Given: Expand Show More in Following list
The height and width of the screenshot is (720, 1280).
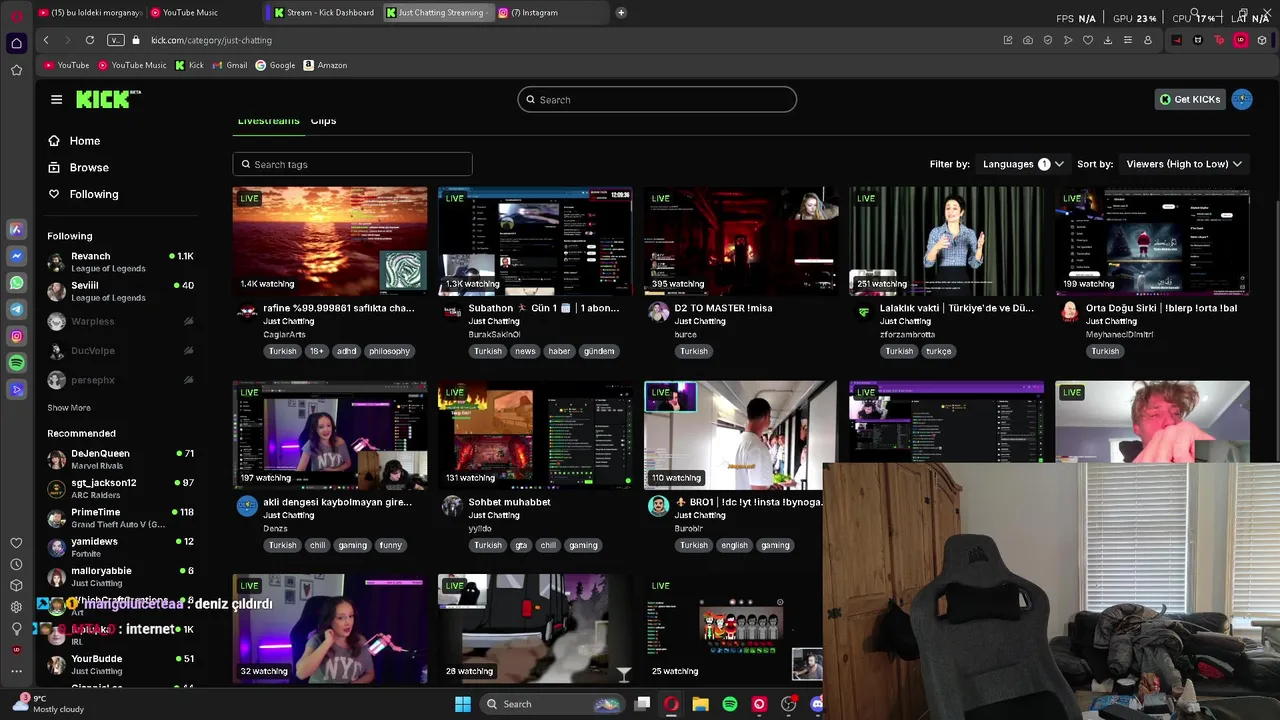Looking at the screenshot, I should [x=69, y=408].
